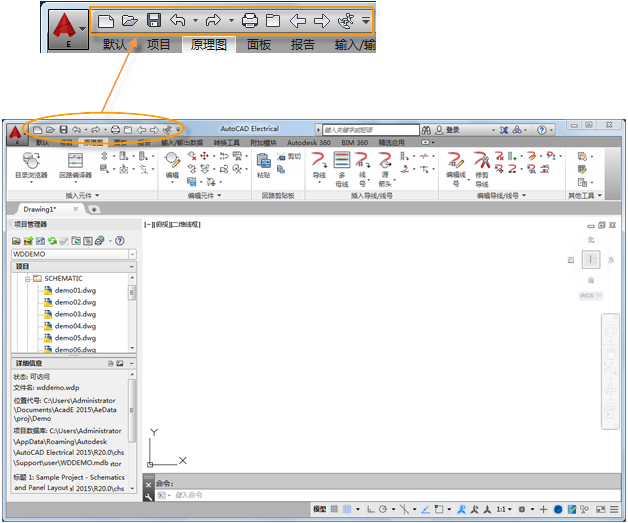Toggle the blue snap mode button in the status bar

tap(347, 509)
